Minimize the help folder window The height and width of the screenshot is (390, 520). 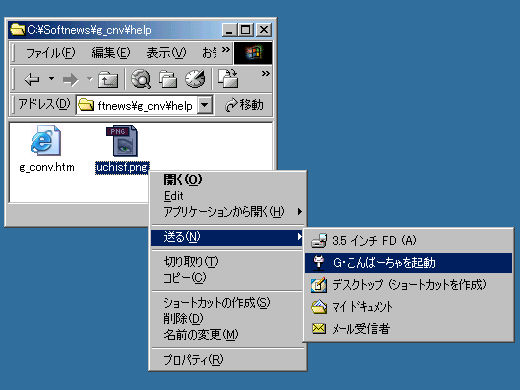point(229,30)
